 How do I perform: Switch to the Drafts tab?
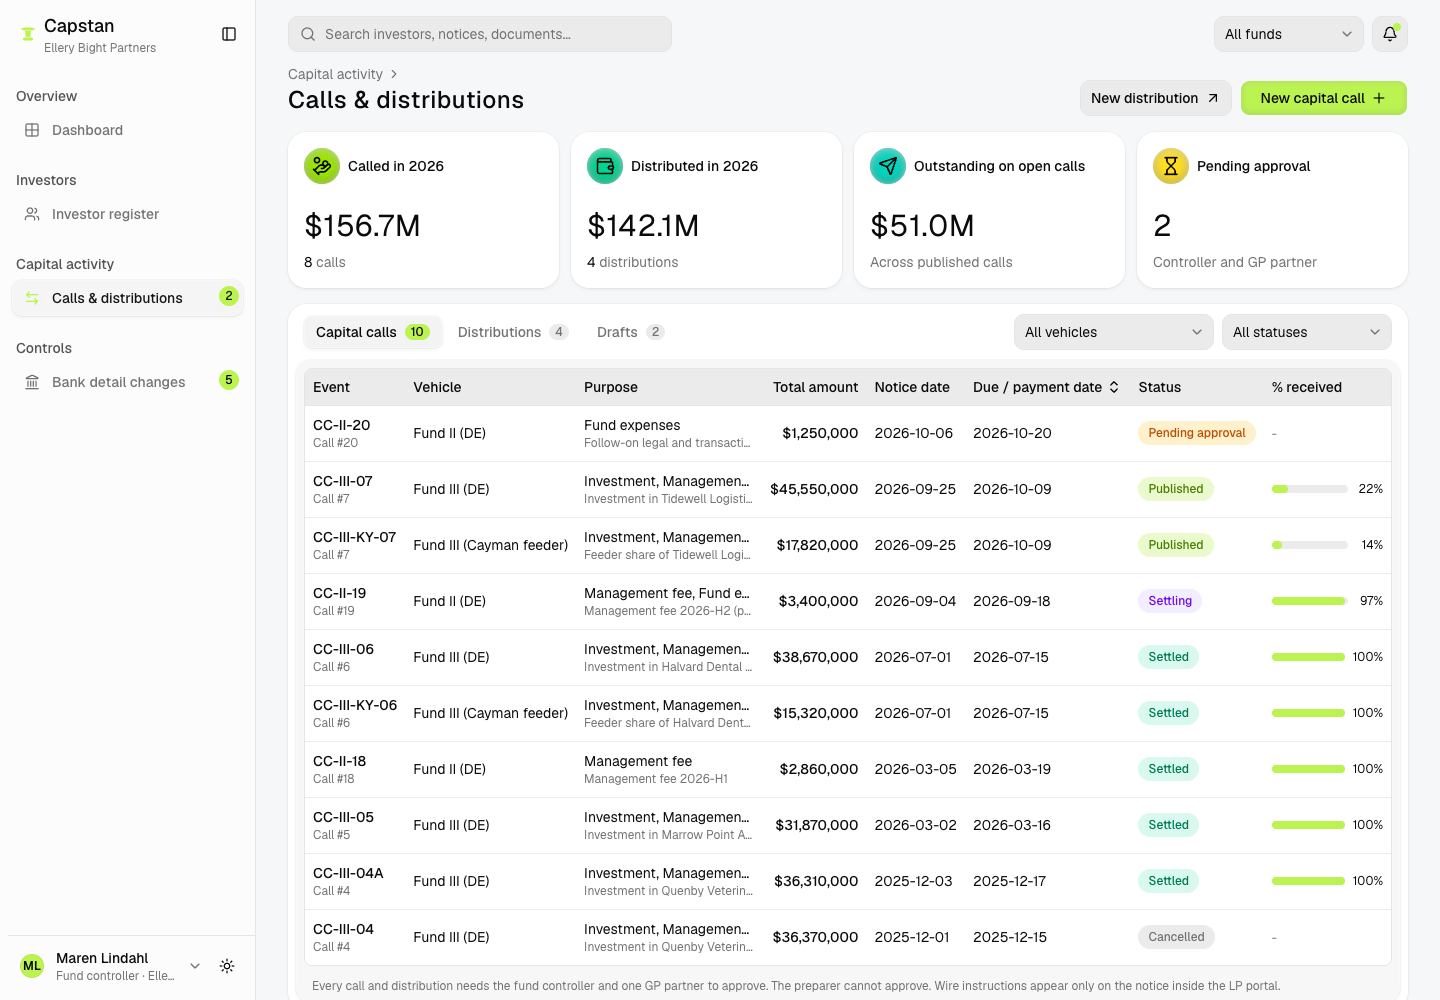tap(630, 332)
